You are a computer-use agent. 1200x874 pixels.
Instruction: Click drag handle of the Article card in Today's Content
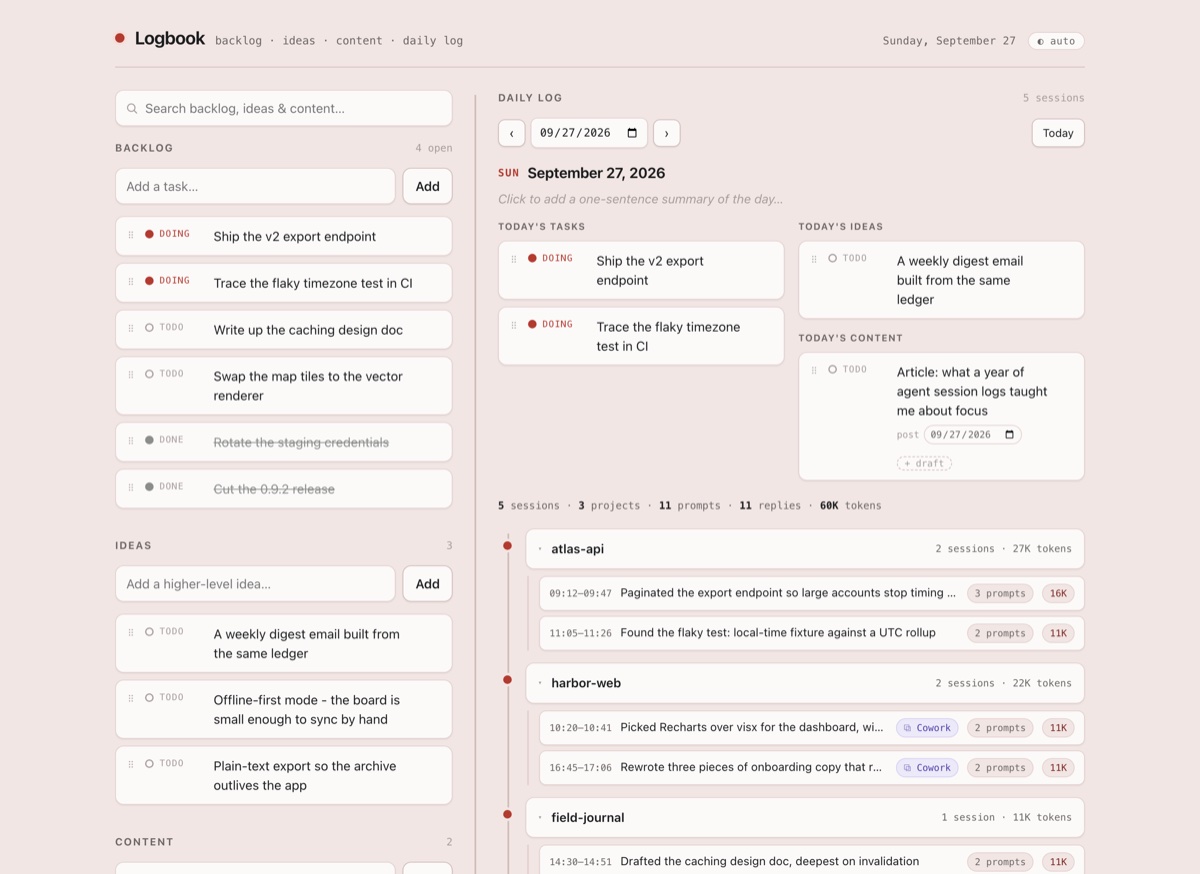pyautogui.click(x=814, y=370)
